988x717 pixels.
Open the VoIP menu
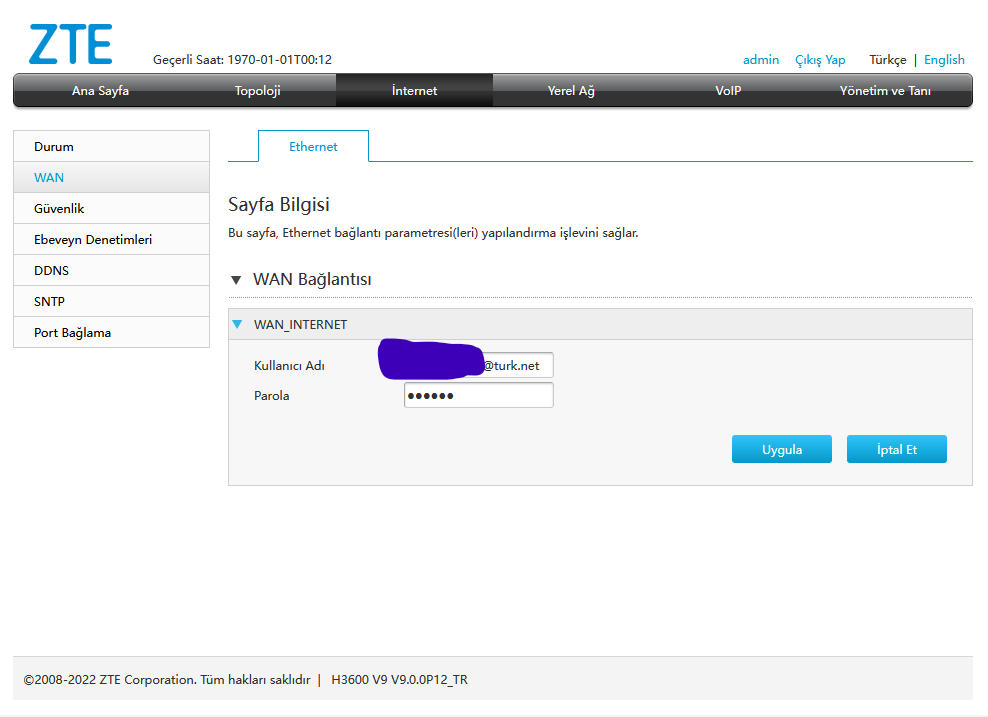[x=728, y=91]
